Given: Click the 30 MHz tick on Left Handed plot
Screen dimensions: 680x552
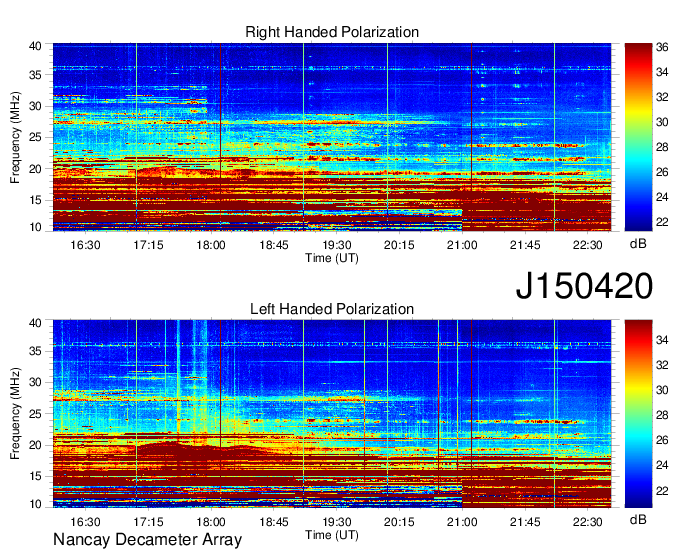Looking at the screenshot, I should pos(36,382).
